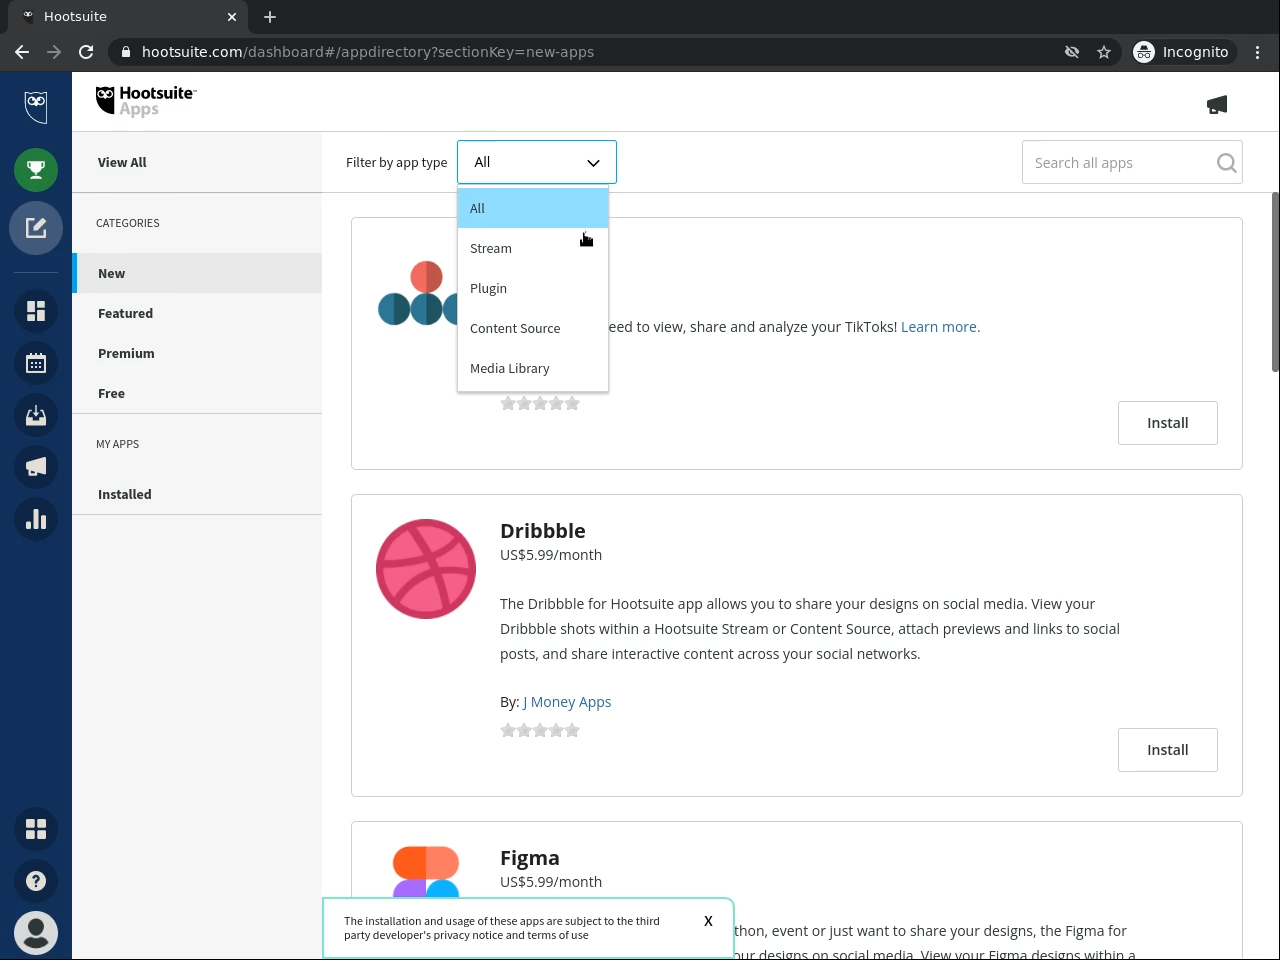Open the J Money Apps developer link
The image size is (1280, 960).
567,702
